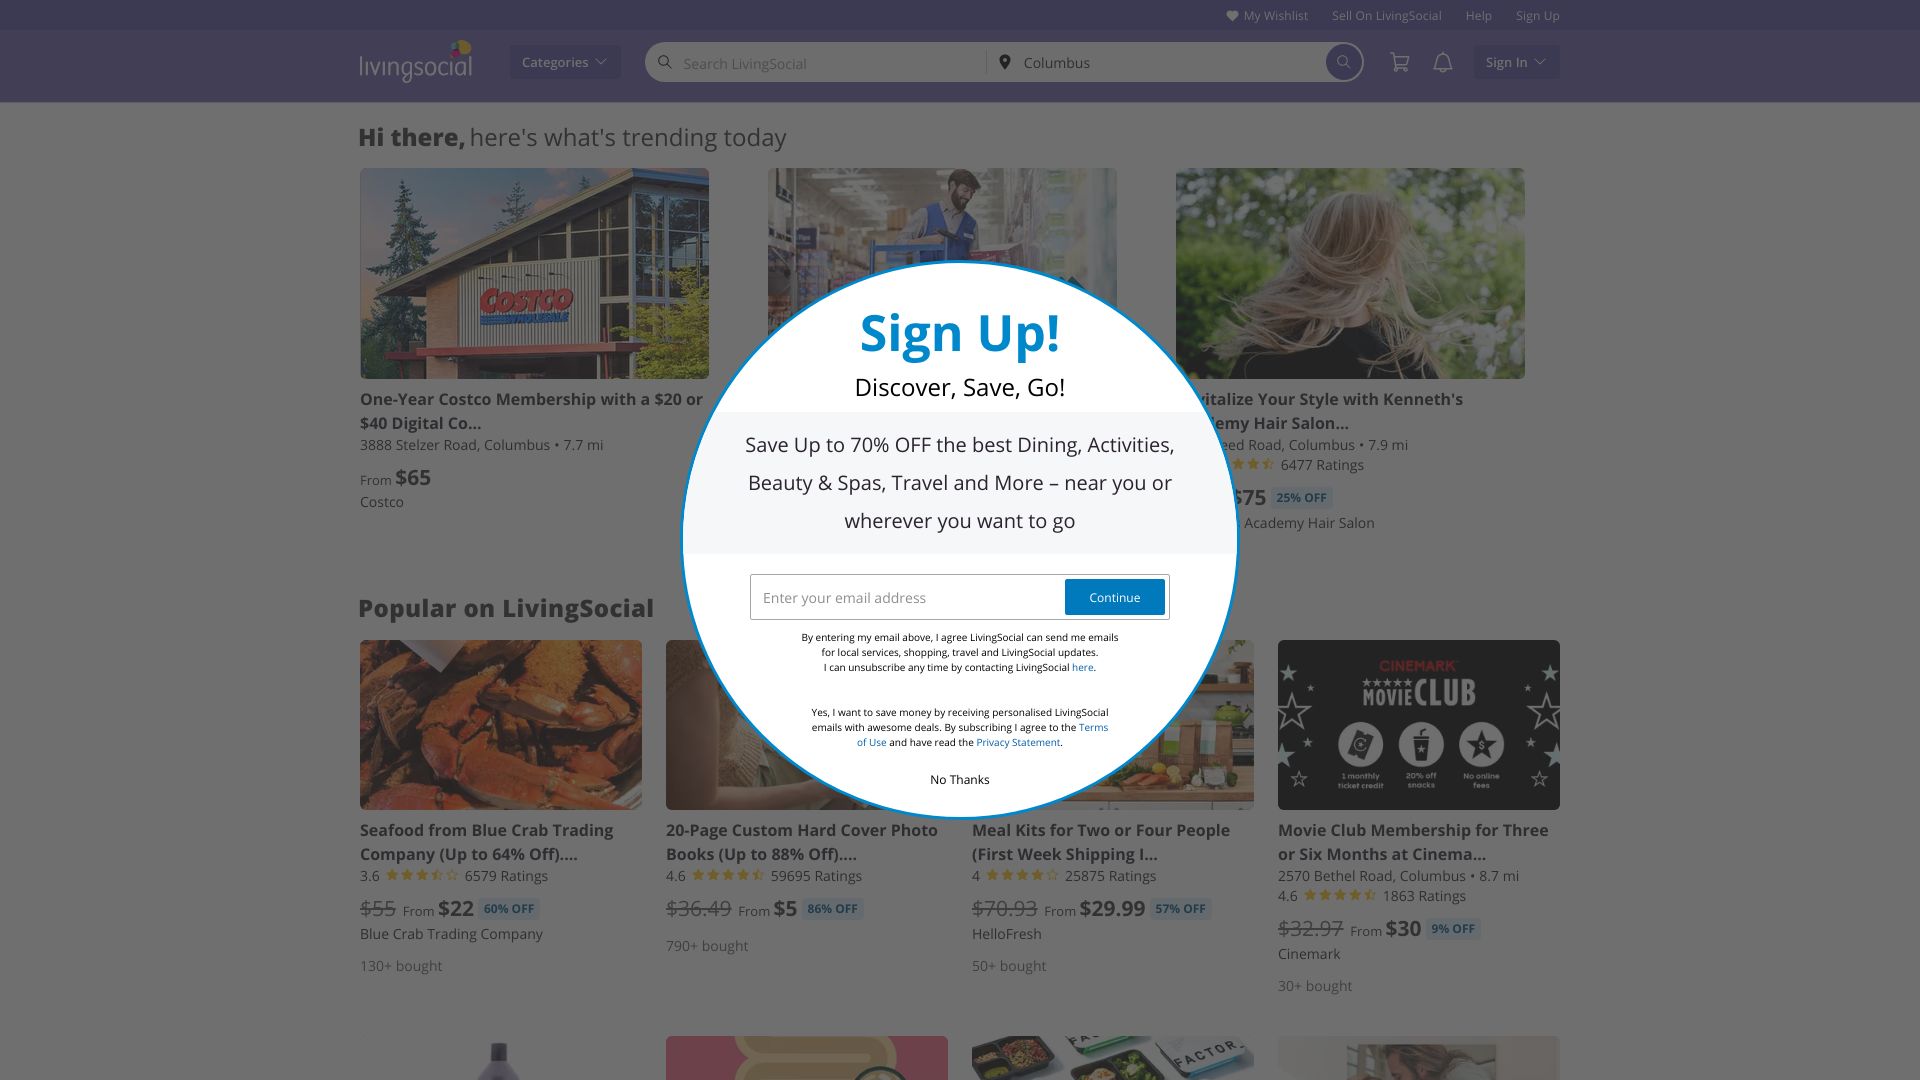The height and width of the screenshot is (1080, 1920).
Task: Click the location pin icon beside Columbus
Action: (x=1005, y=62)
